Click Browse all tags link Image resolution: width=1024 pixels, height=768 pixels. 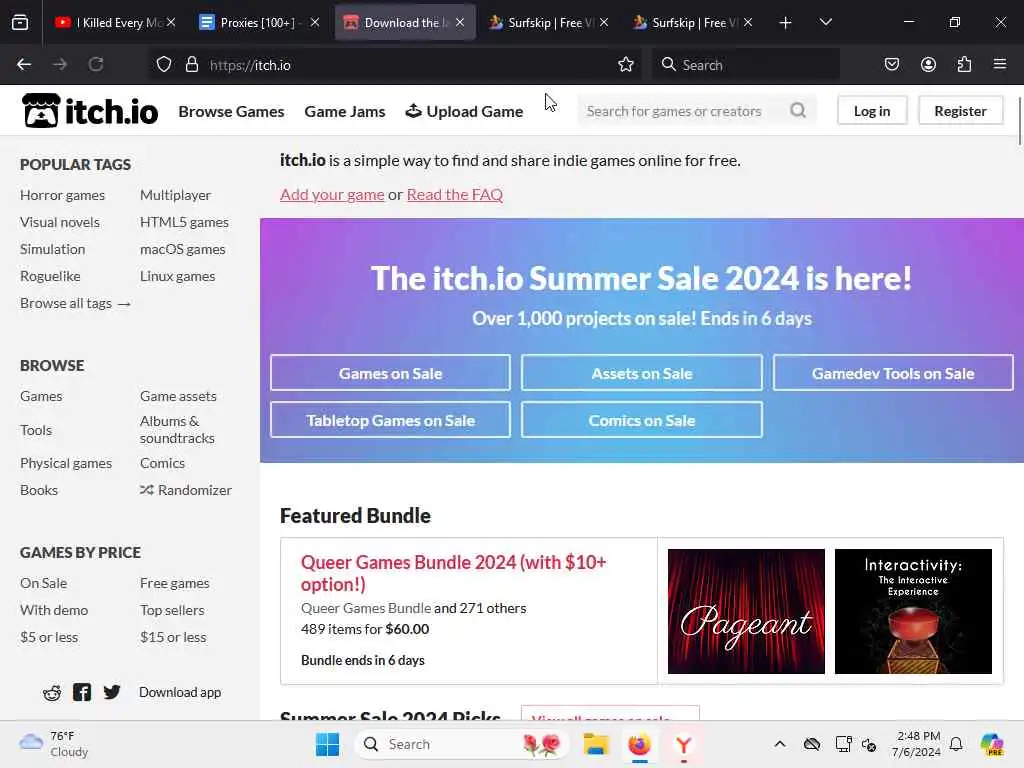coord(75,303)
